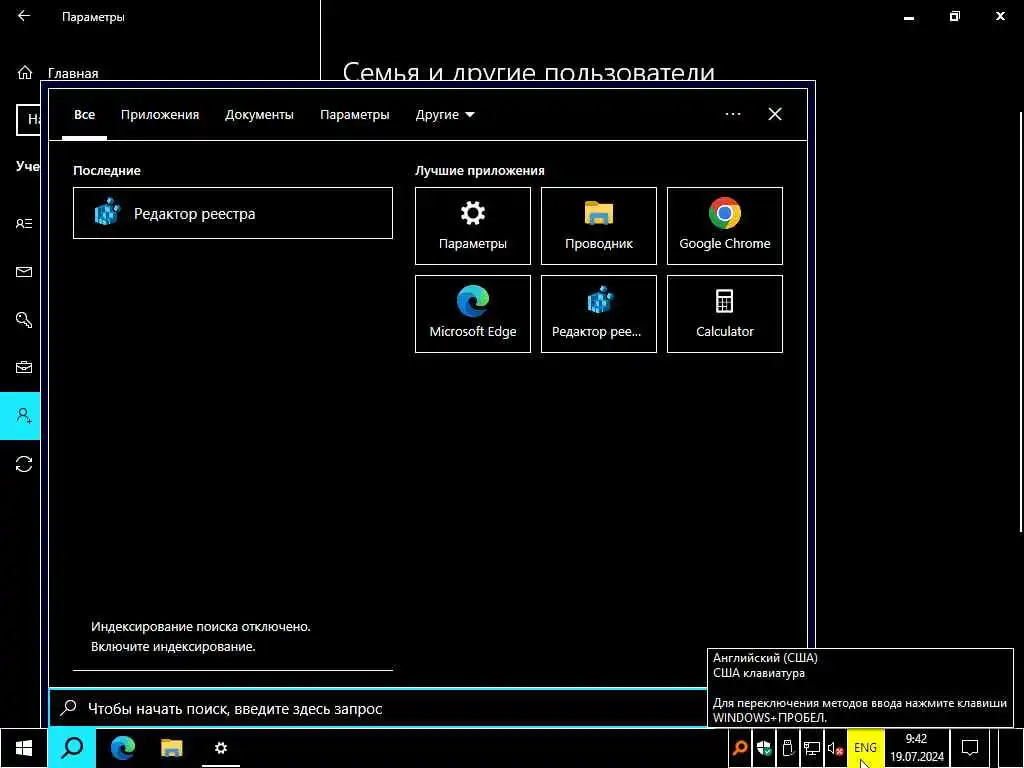Select the user info sidebar icon in Settings
This screenshot has width=1024, height=768.
tap(24, 224)
